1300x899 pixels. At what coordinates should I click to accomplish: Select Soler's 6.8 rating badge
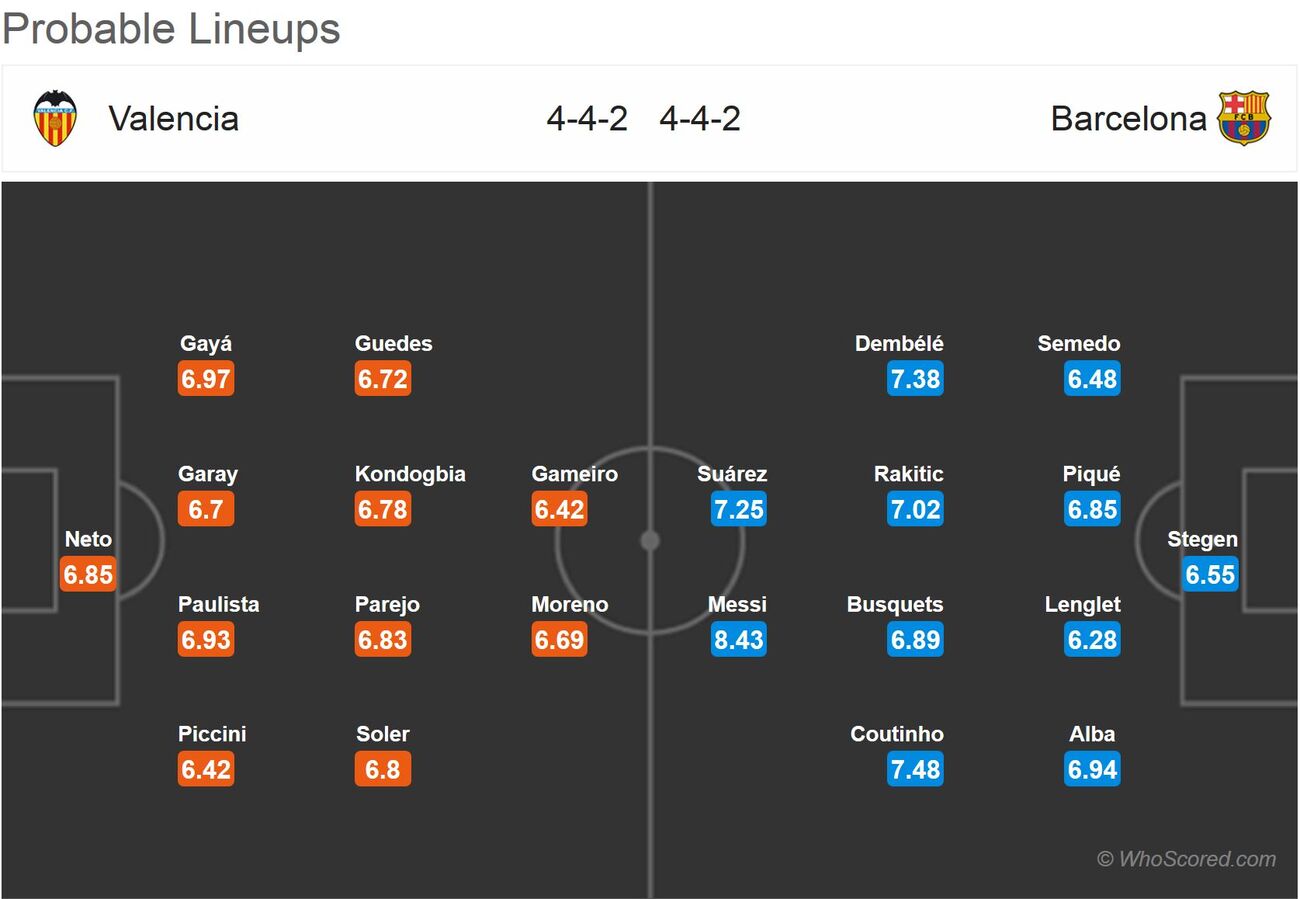point(383,769)
